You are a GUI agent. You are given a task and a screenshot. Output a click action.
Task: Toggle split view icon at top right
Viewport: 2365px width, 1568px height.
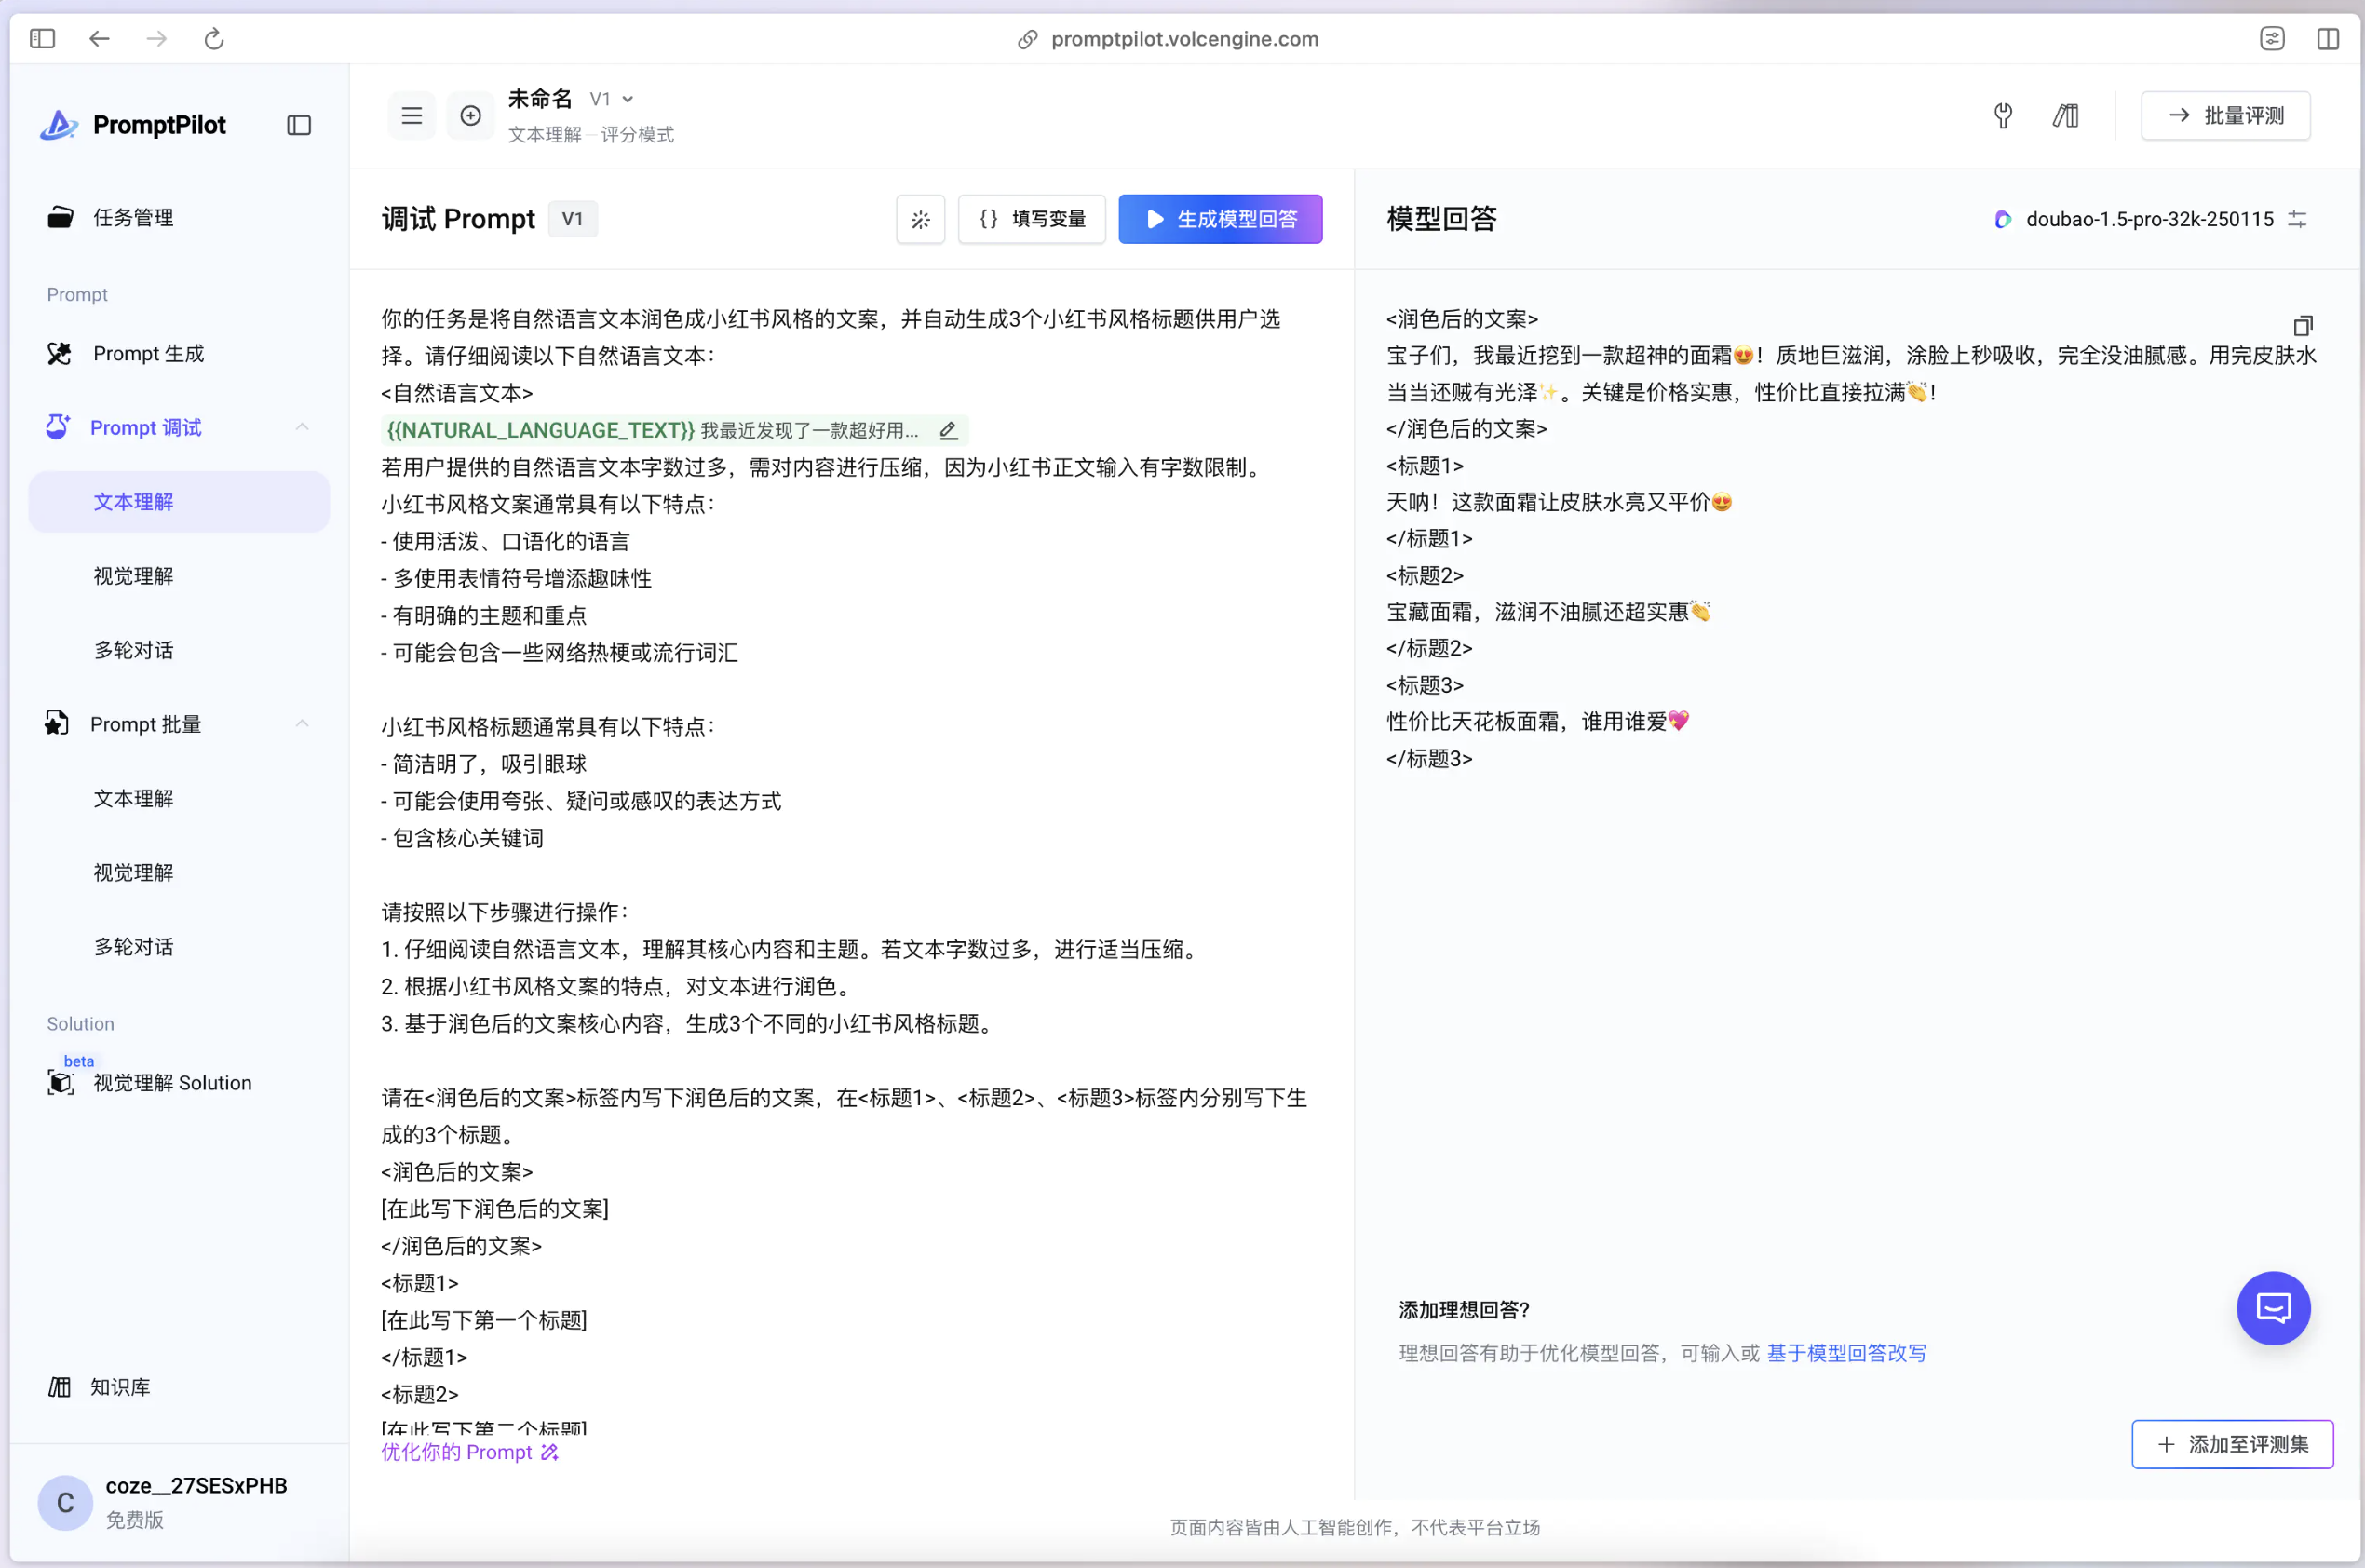click(2327, 39)
